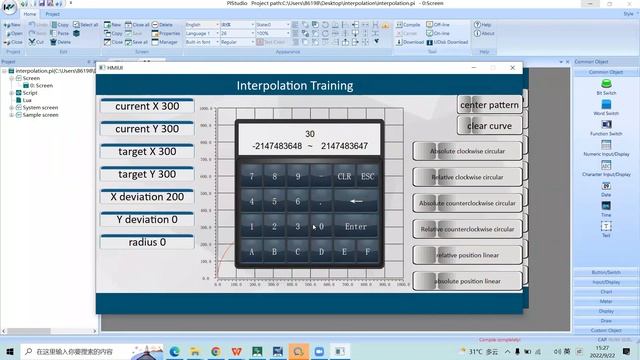640x360 pixels.
Task: Select the Date object
Action: [x=606, y=189]
